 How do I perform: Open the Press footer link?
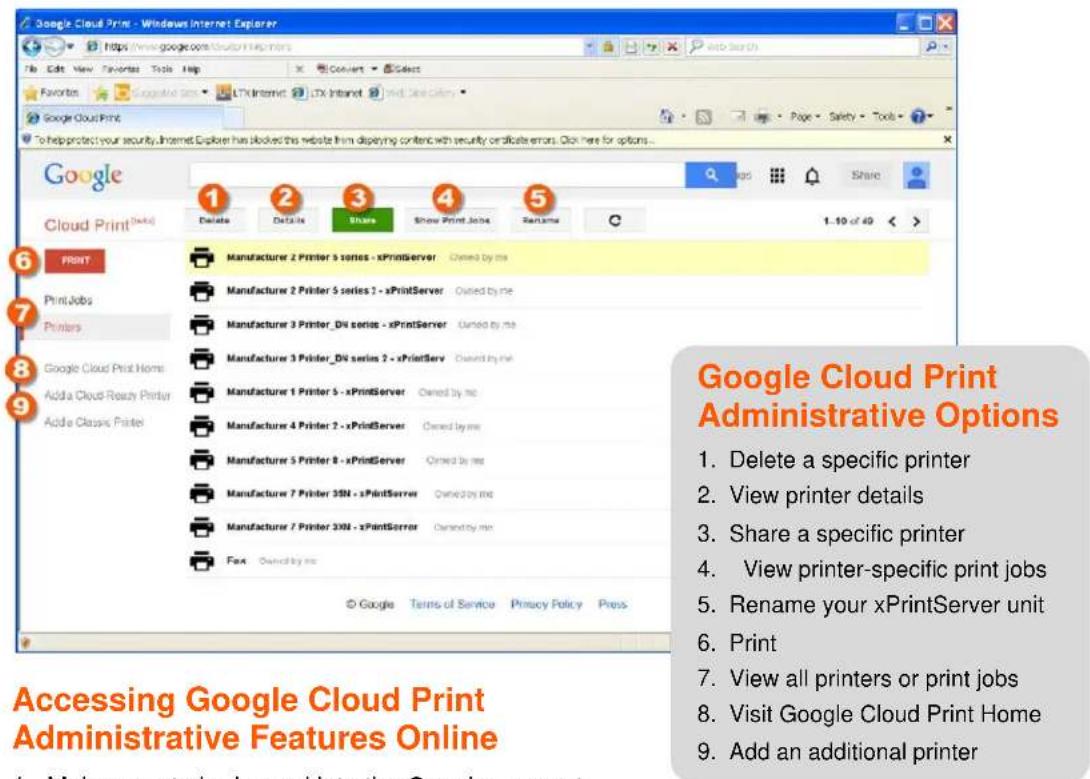612,604
